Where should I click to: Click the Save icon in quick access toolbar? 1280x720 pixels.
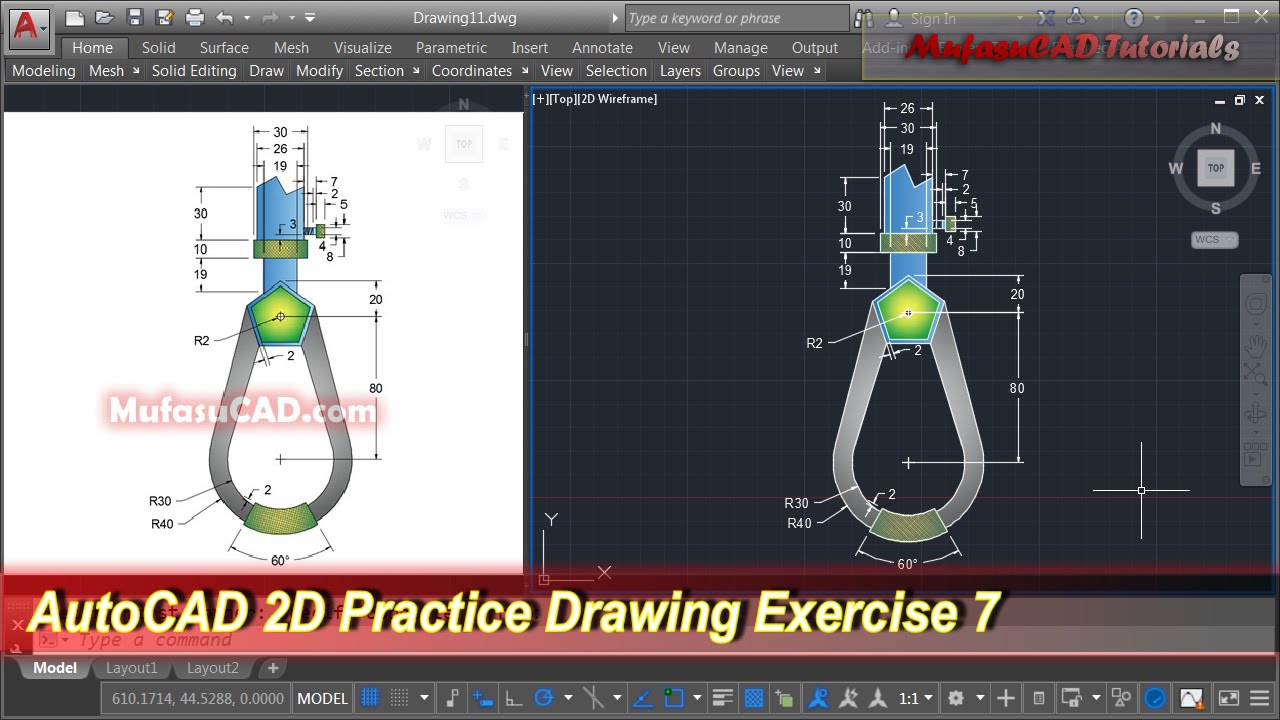point(135,18)
